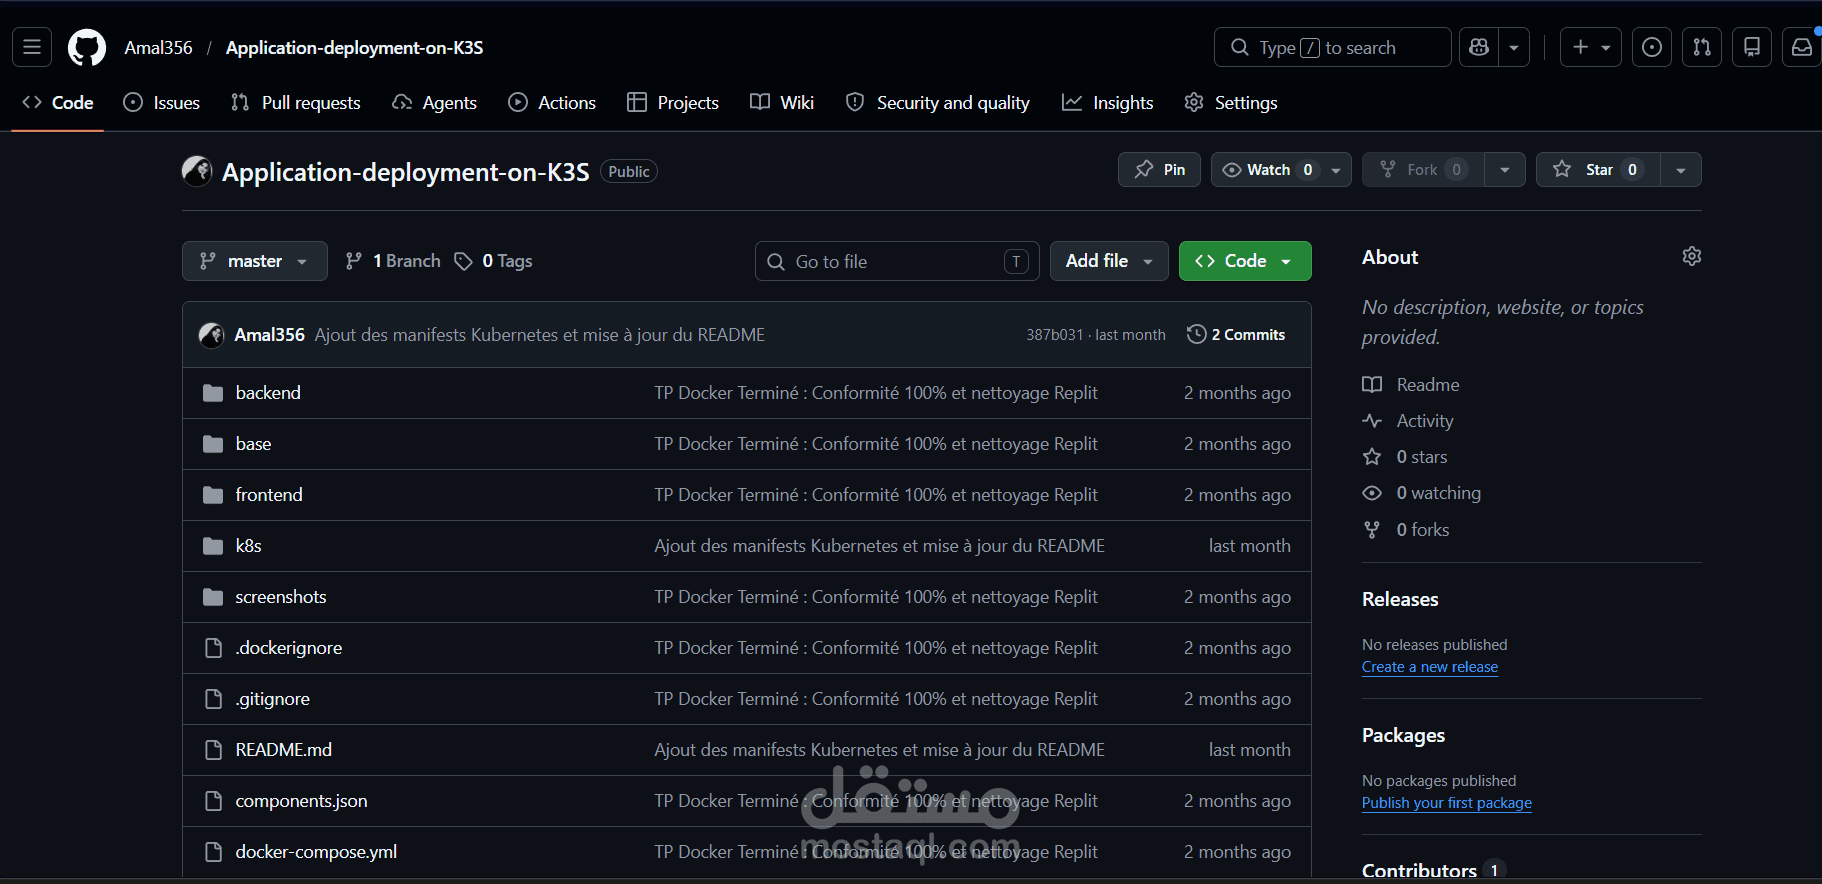Open Readme link in About sidebar
The image size is (1822, 884).
1411,385
